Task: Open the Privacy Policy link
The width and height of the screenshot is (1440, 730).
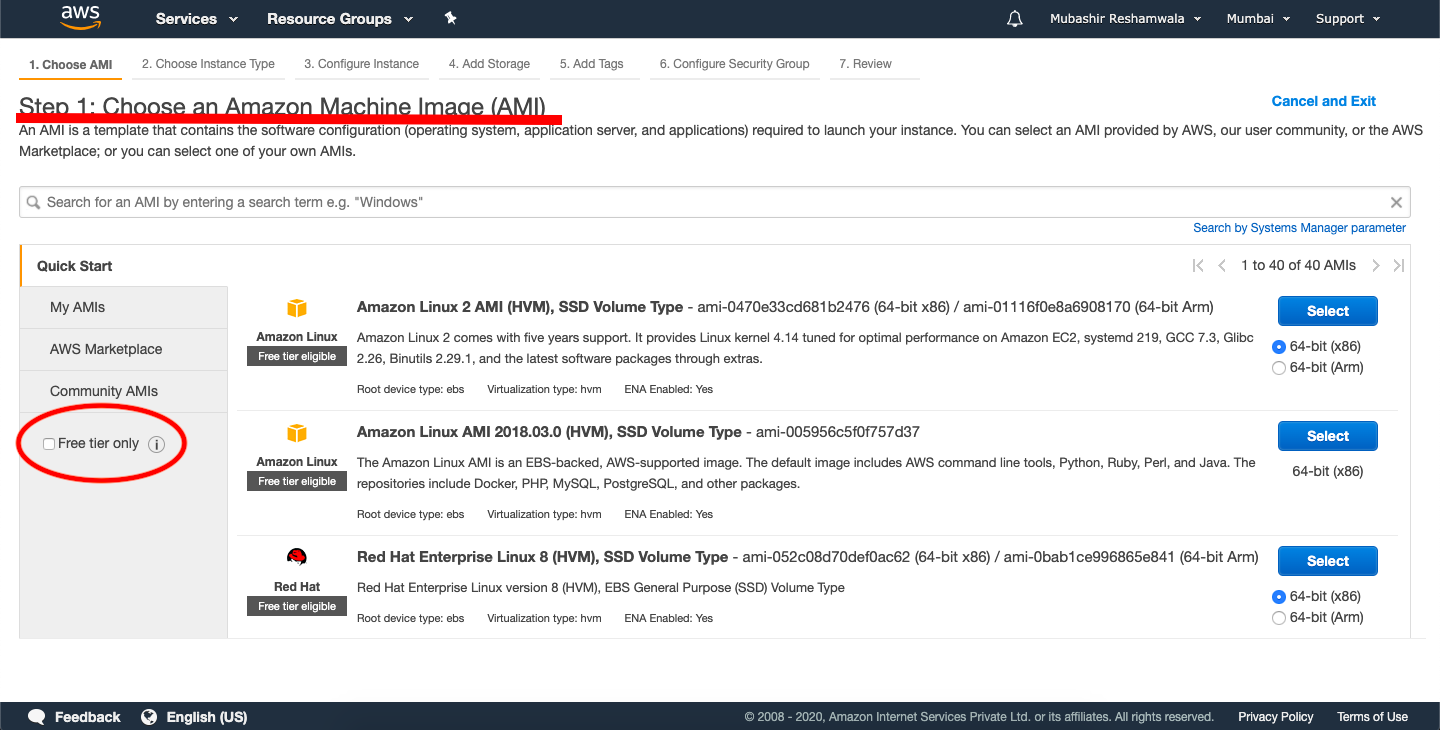Action: [1275, 717]
